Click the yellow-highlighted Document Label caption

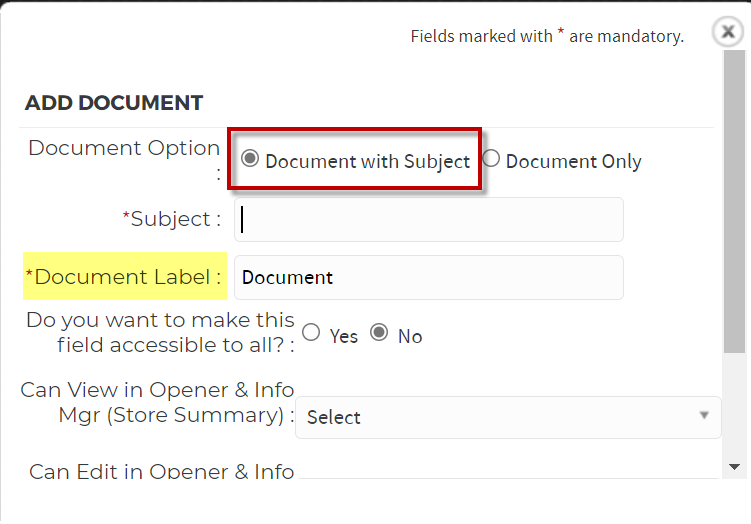tap(125, 276)
